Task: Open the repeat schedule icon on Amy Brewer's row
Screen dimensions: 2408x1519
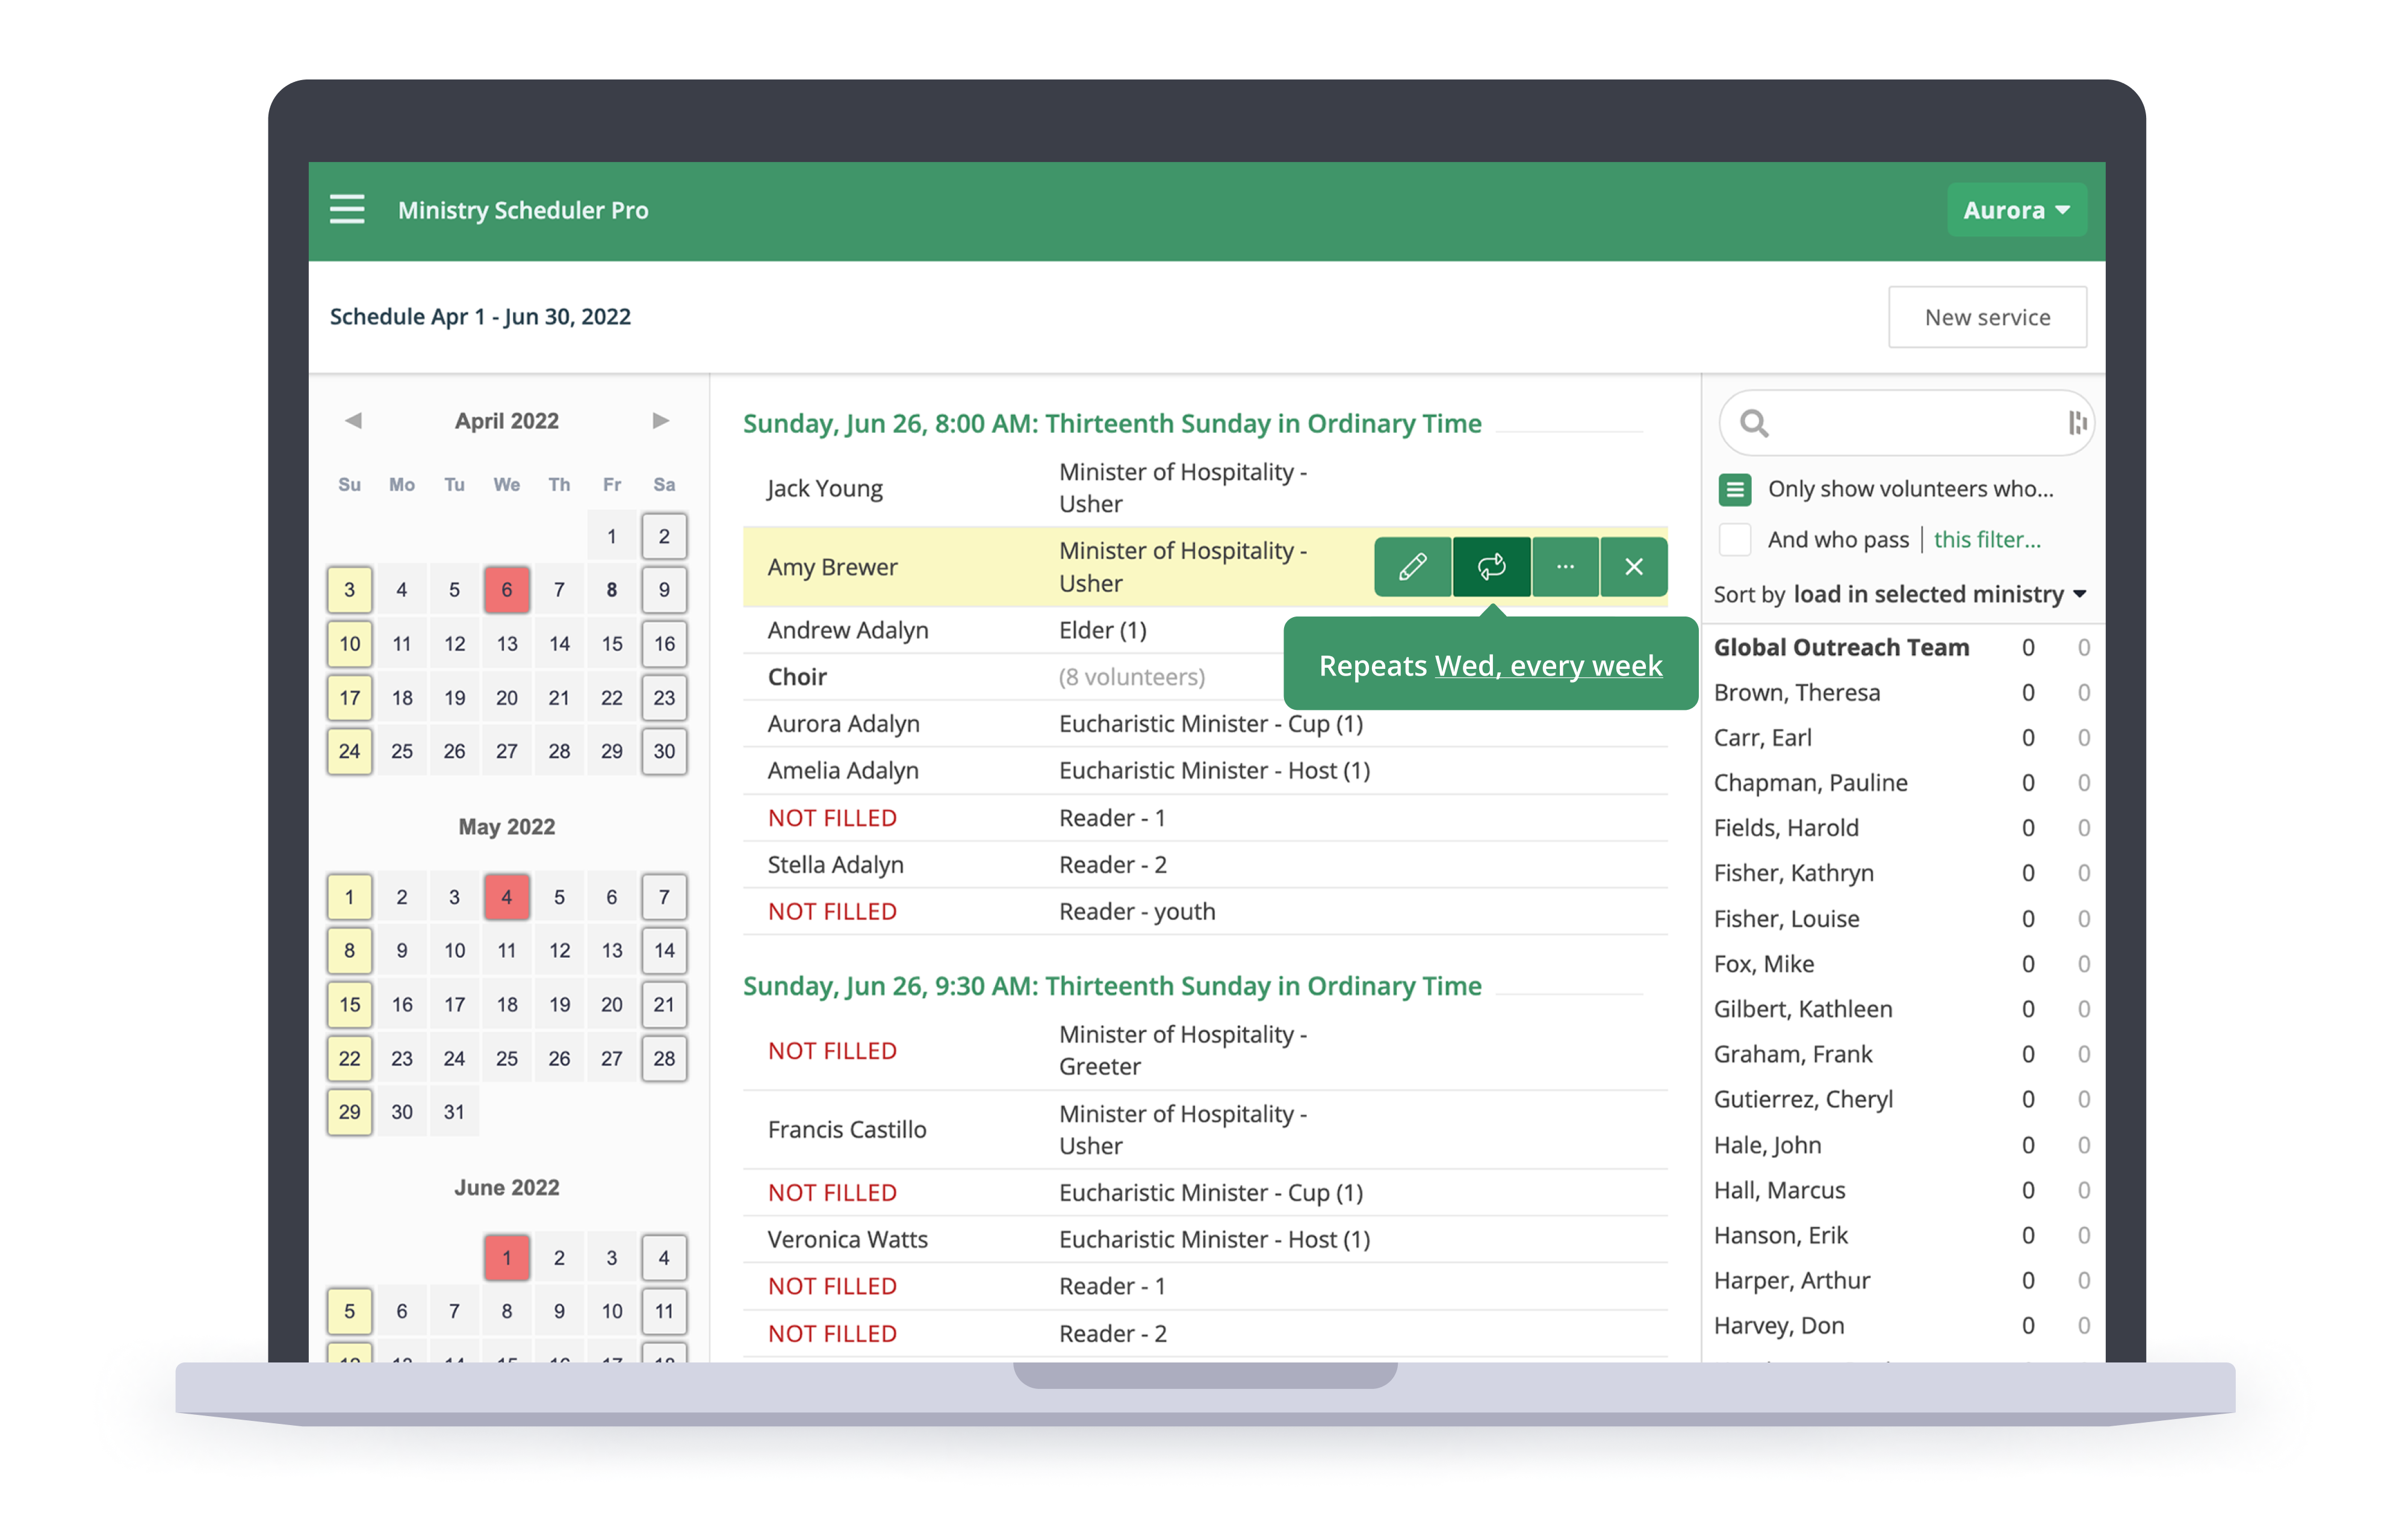Action: pyautogui.click(x=1491, y=566)
